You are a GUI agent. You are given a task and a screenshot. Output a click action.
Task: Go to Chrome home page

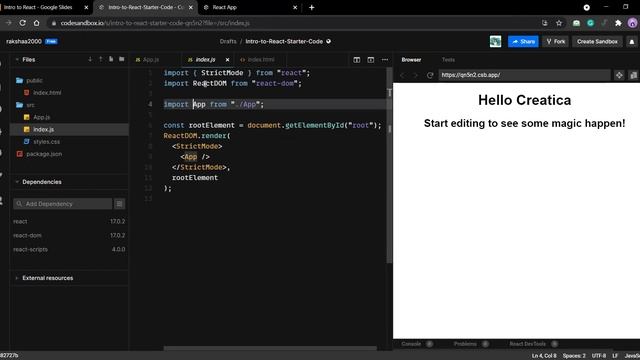click(36, 23)
